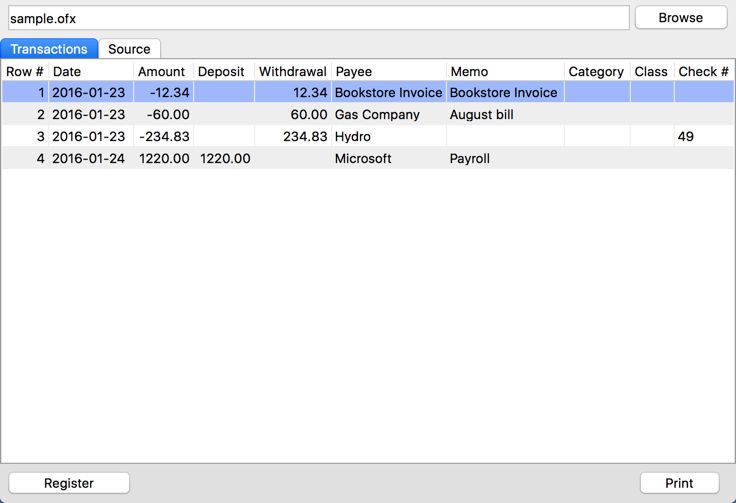Viewport: 736px width, 503px height.
Task: Click row number 1 cell
Action: pos(25,92)
